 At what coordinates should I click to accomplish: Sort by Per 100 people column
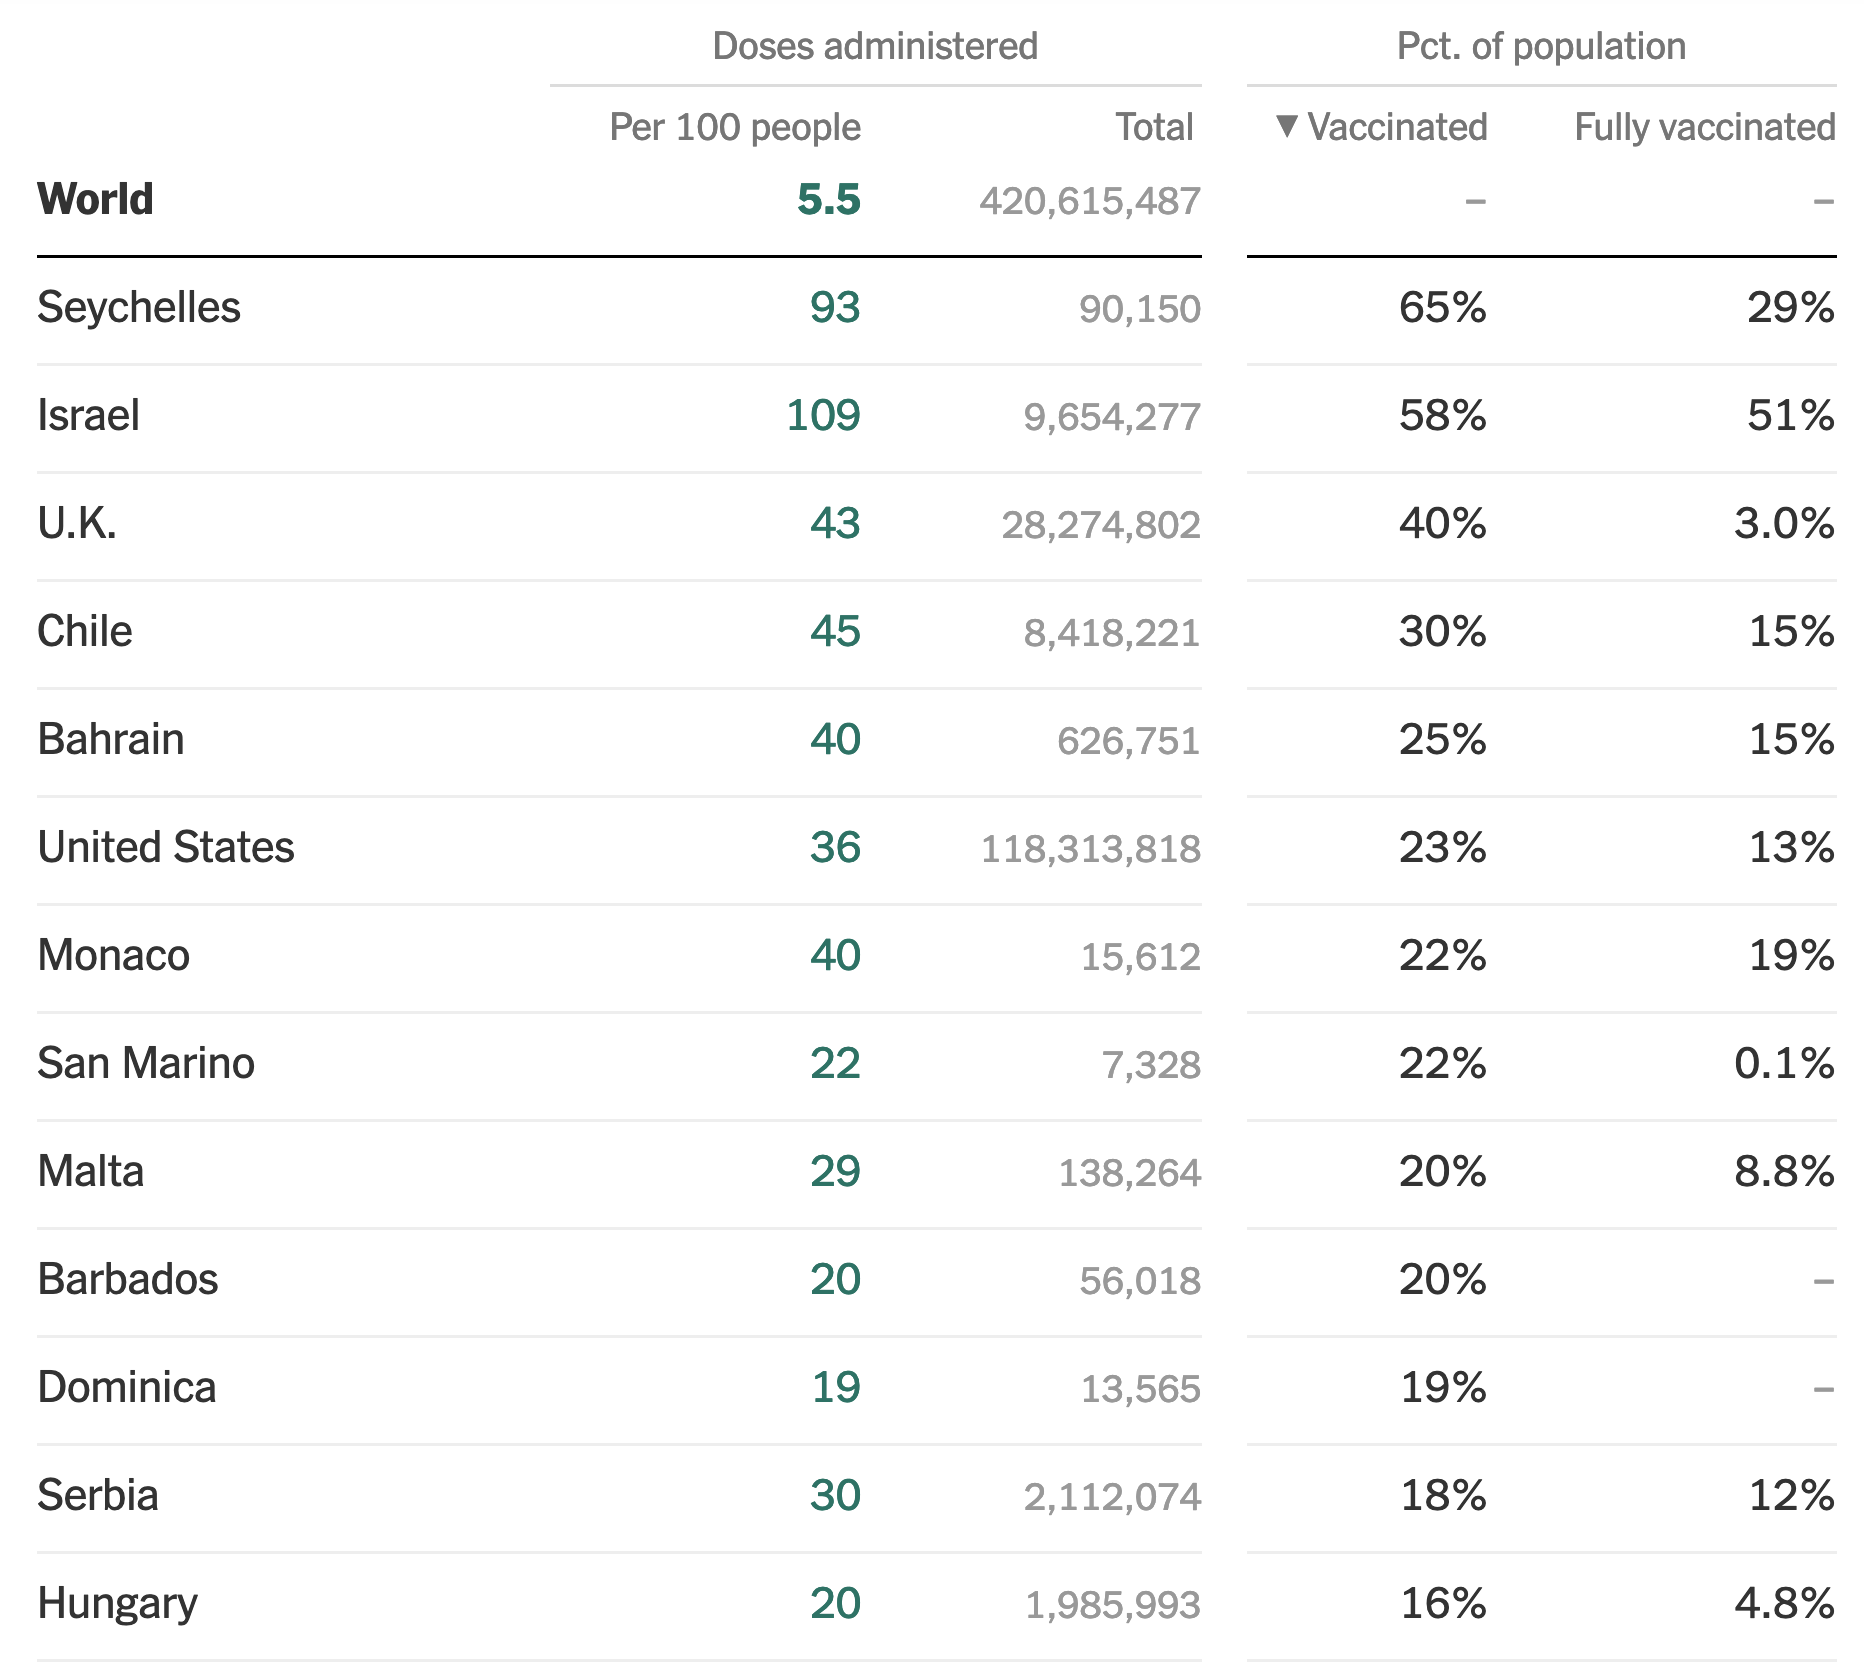734,127
